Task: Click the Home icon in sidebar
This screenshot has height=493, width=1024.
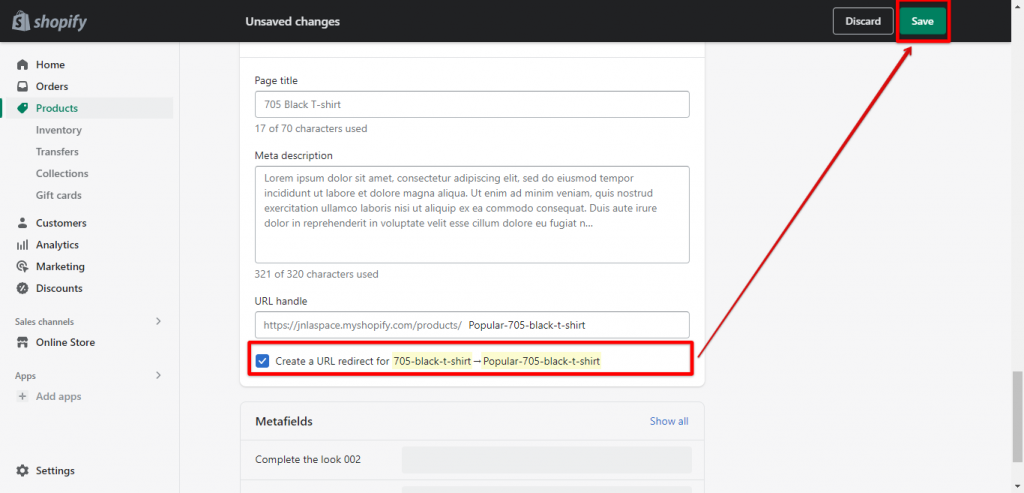Action: coord(22,65)
